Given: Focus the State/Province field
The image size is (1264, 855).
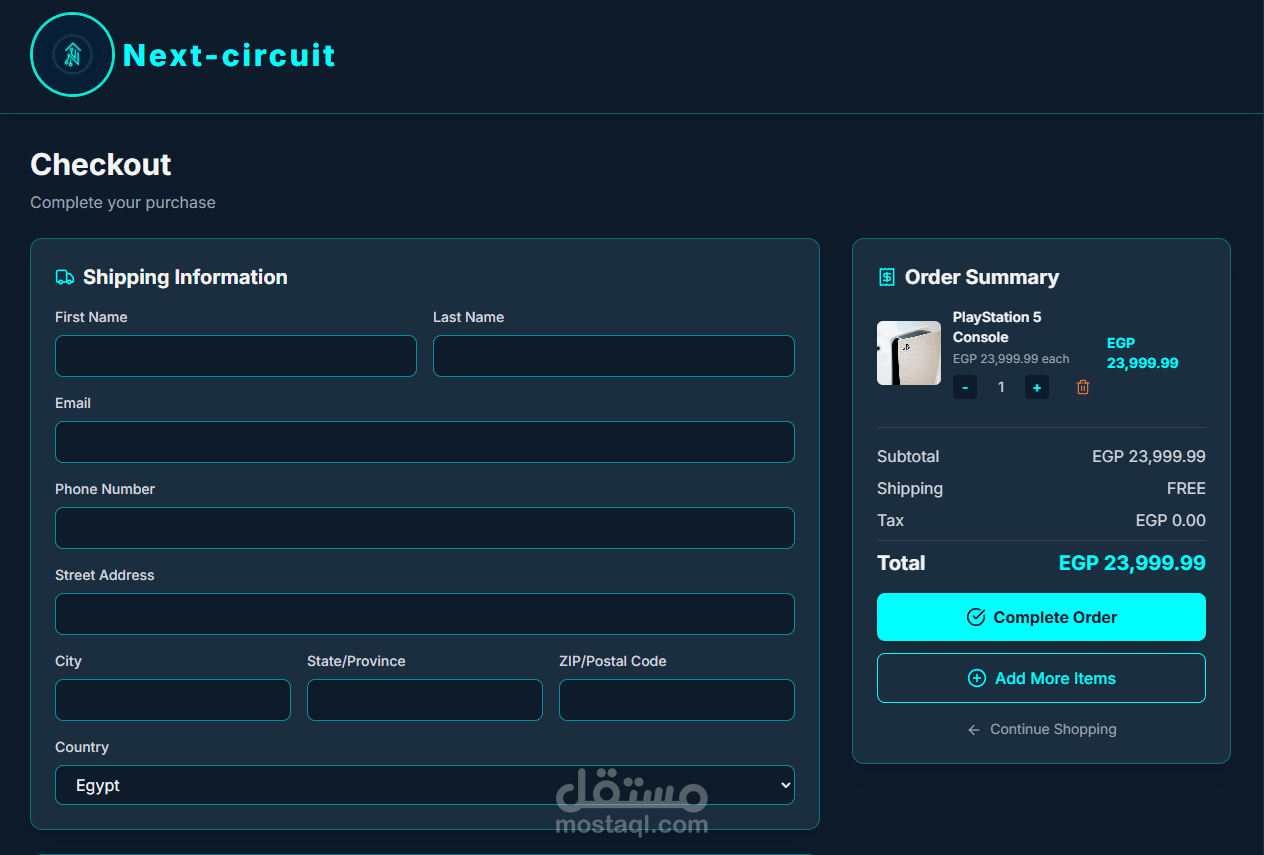Looking at the screenshot, I should tap(425, 700).
